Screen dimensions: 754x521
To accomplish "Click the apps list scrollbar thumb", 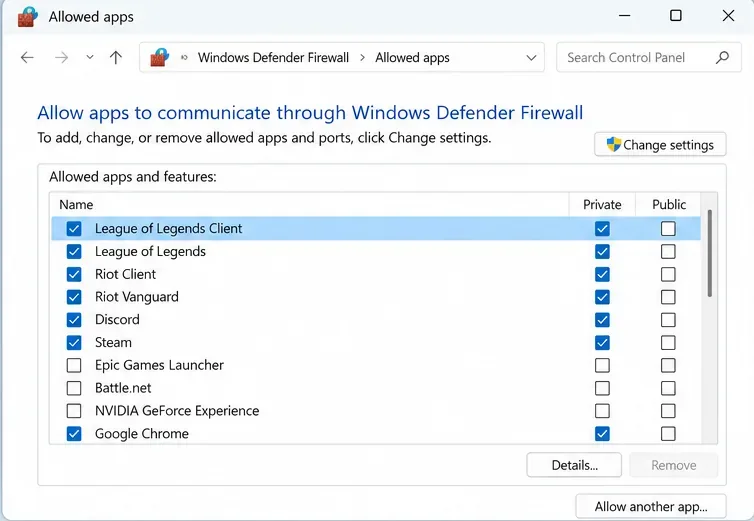I will [x=709, y=253].
